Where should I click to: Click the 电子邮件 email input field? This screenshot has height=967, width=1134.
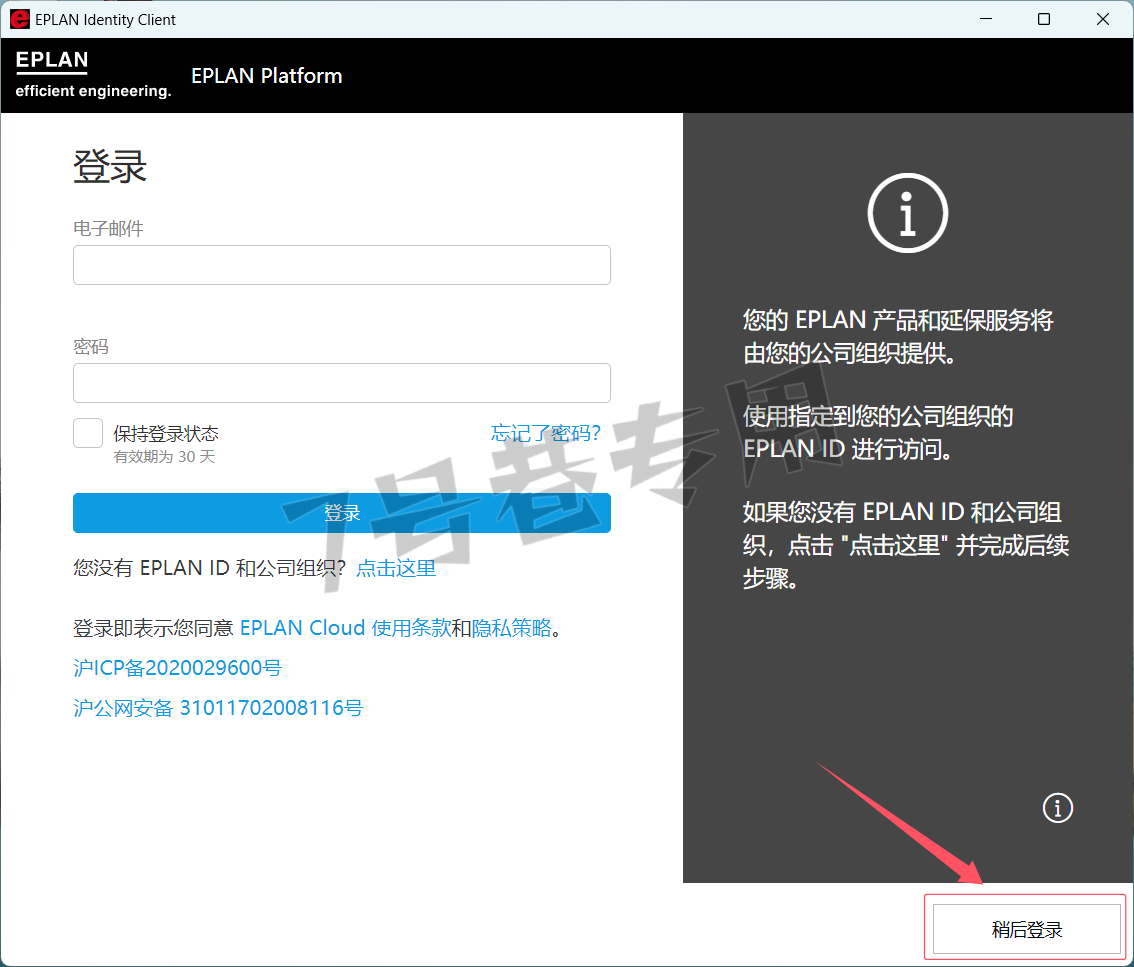341,265
